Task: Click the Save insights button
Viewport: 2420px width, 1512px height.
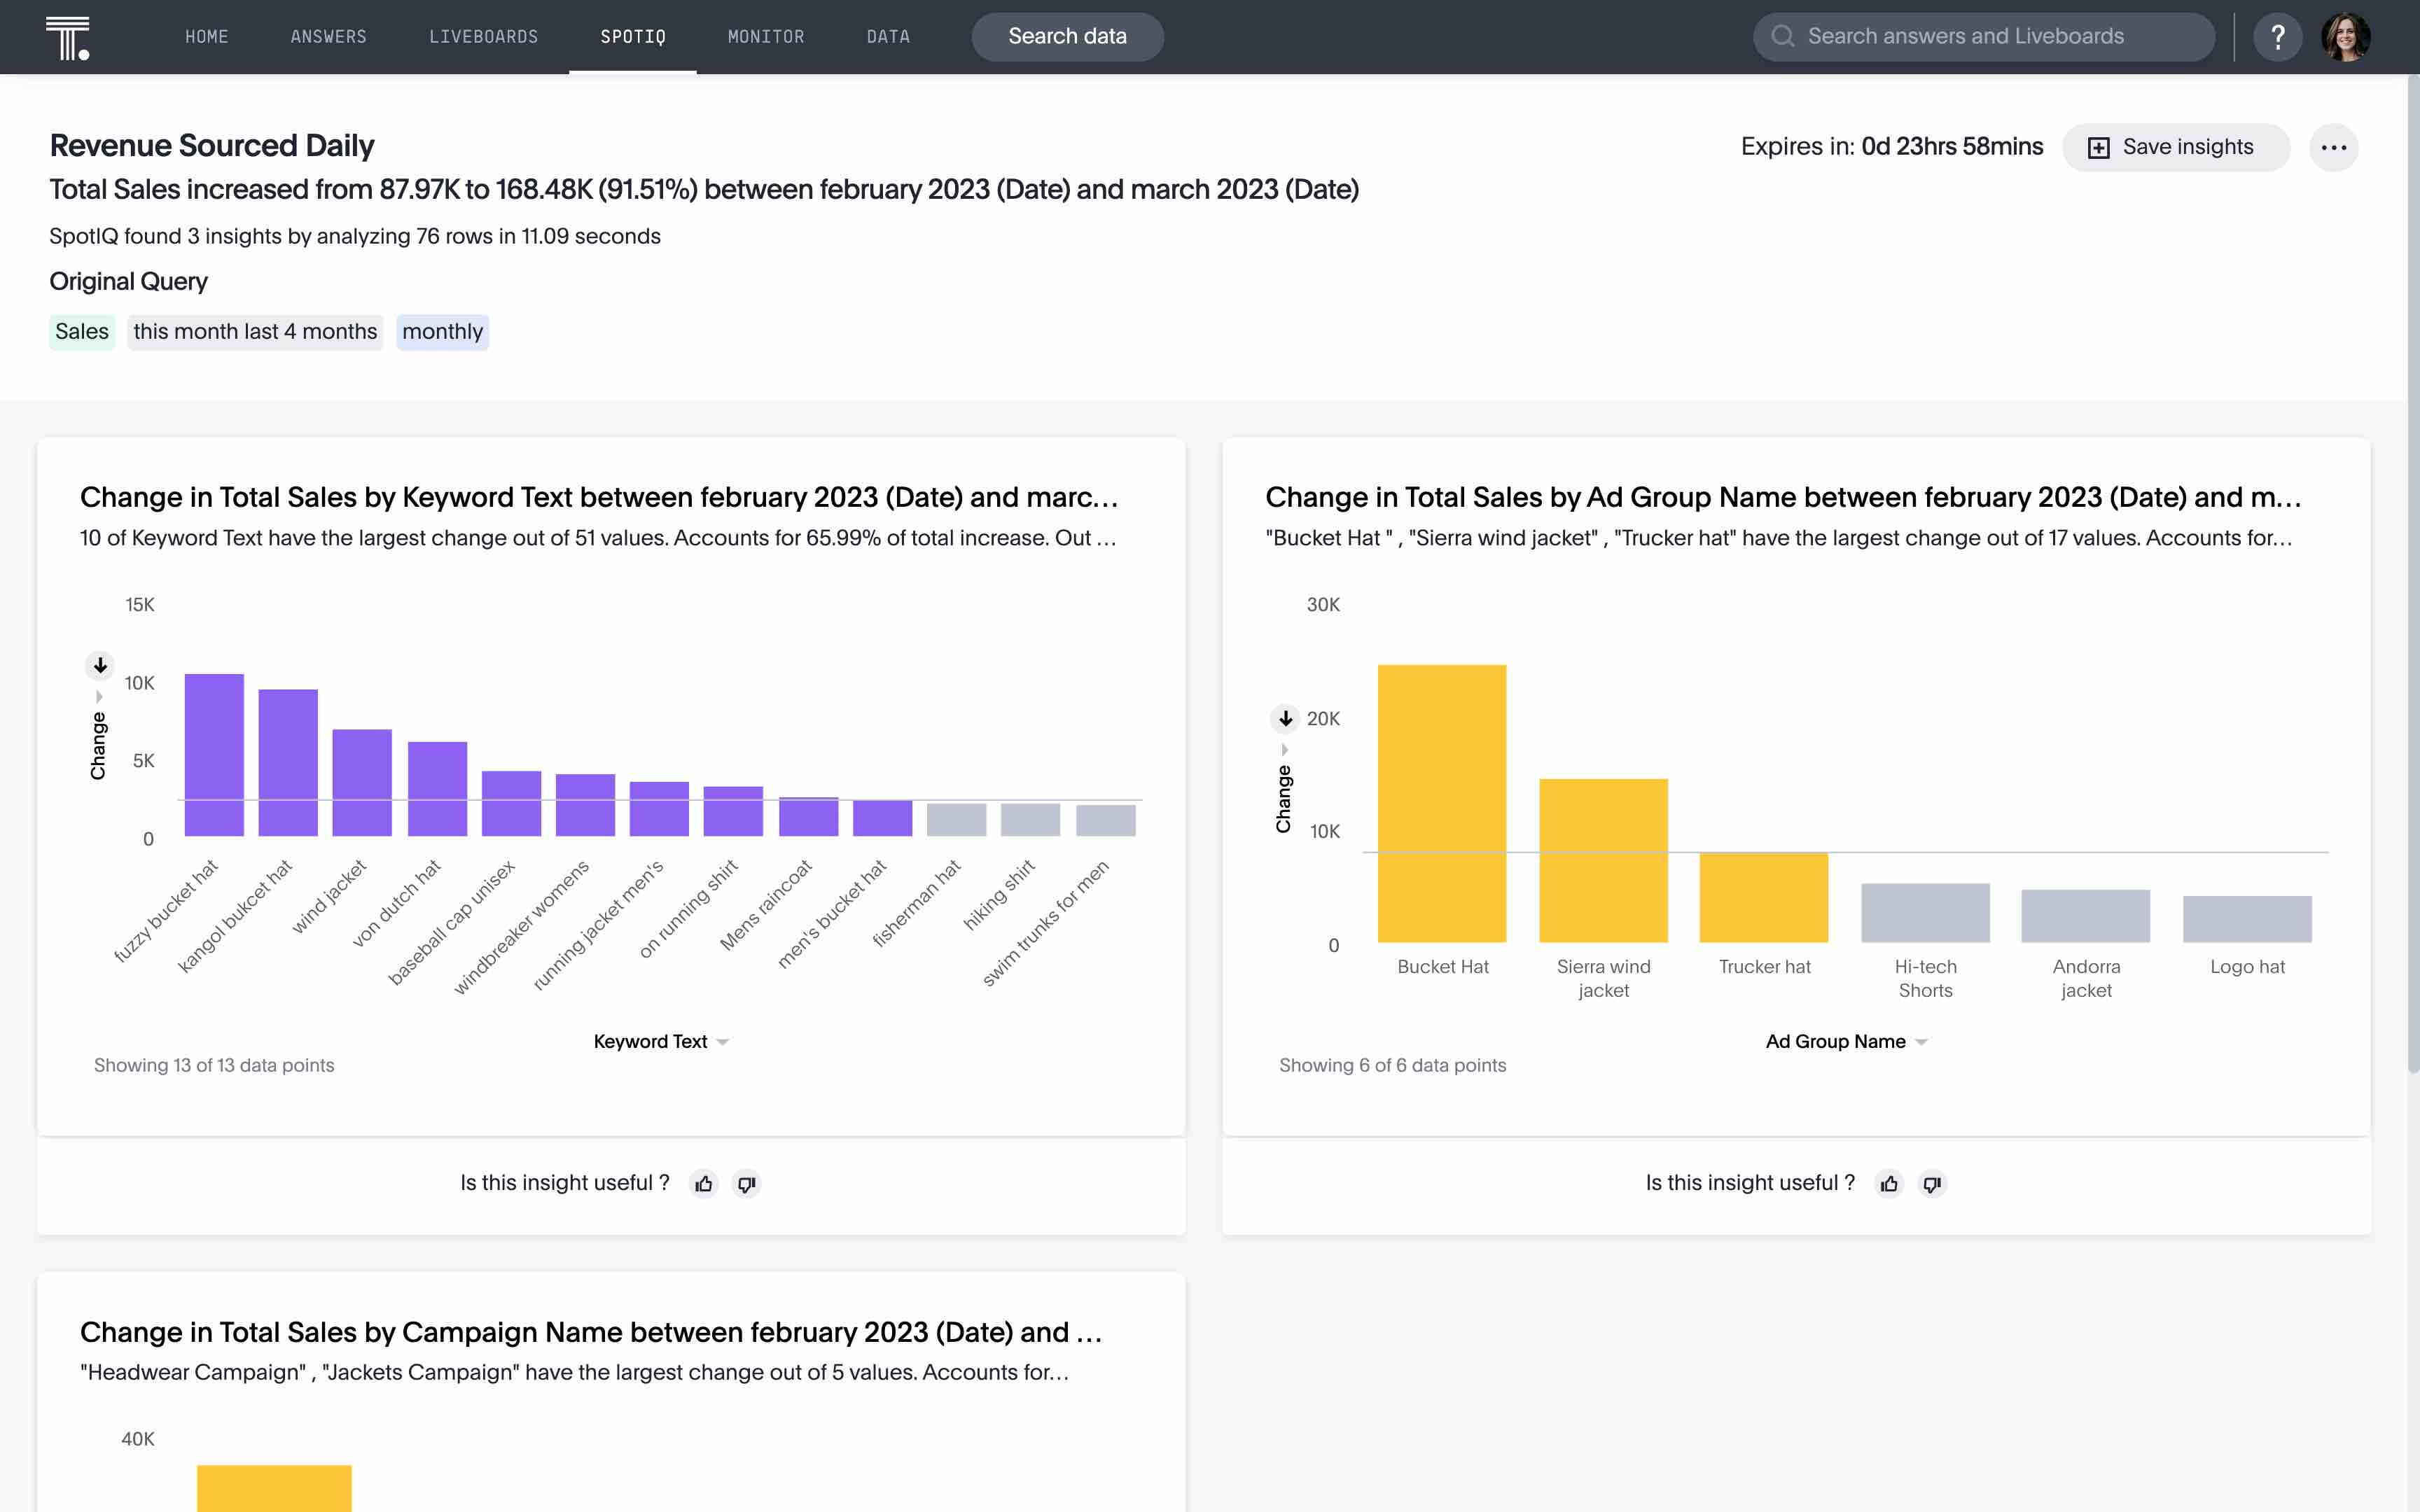Action: coord(2175,147)
